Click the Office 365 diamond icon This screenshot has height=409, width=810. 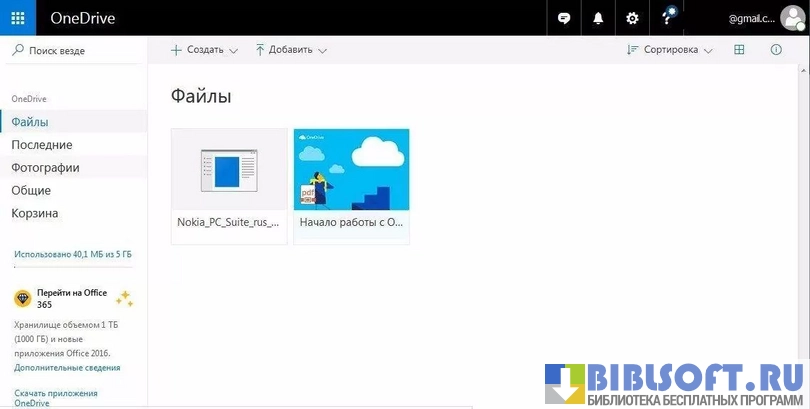(22, 298)
